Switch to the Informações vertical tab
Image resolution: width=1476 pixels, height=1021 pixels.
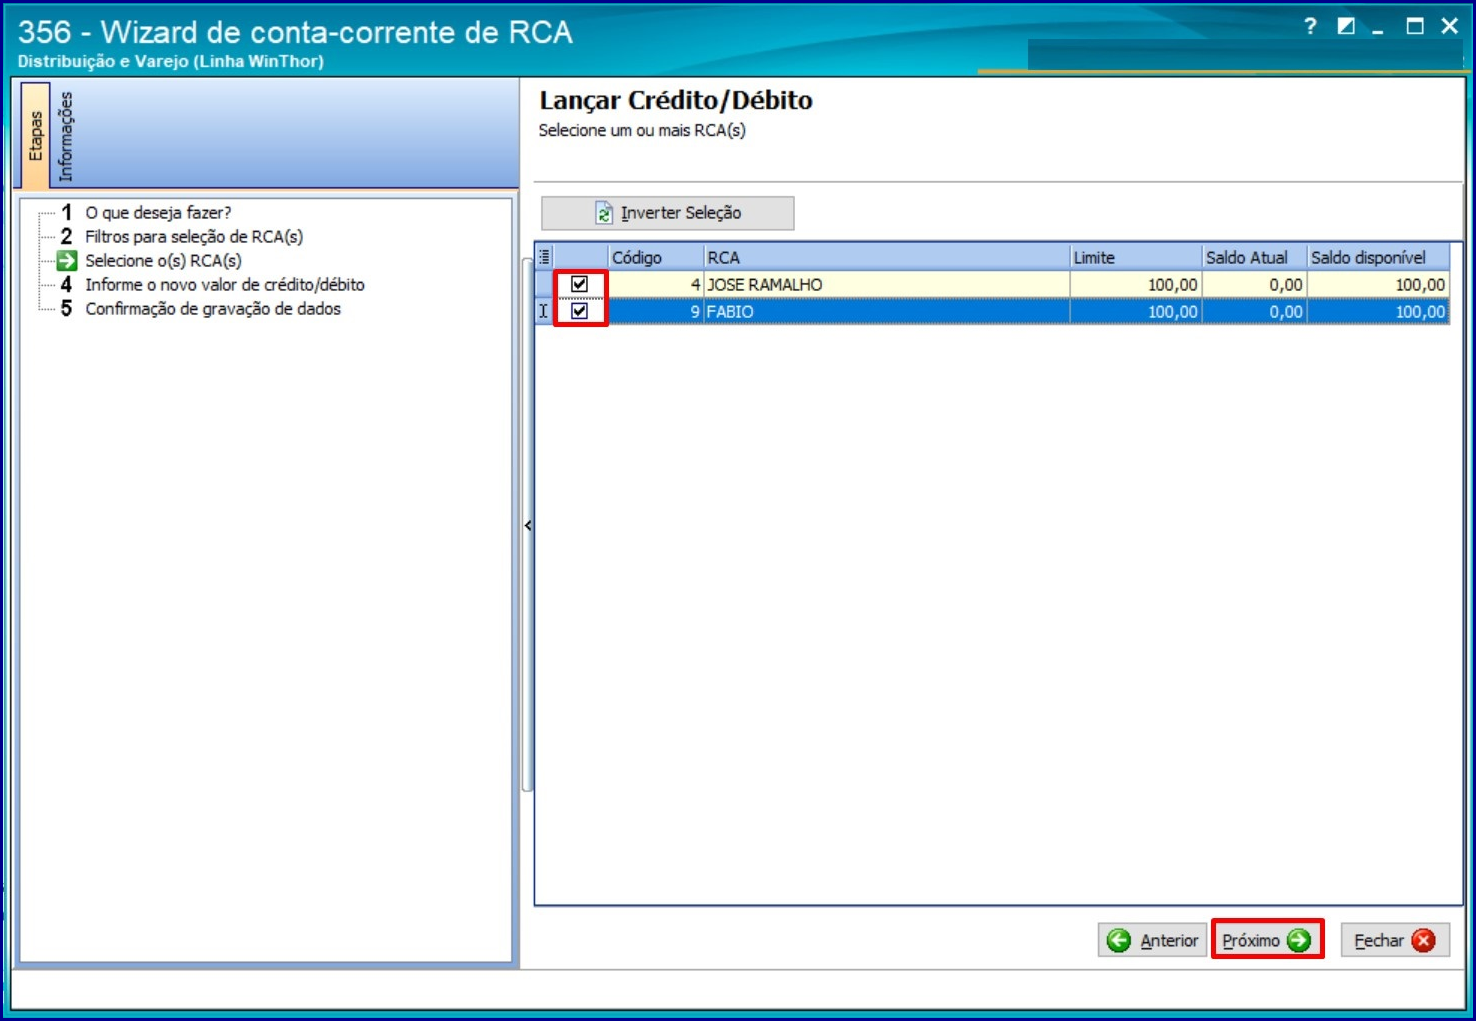click(x=65, y=136)
